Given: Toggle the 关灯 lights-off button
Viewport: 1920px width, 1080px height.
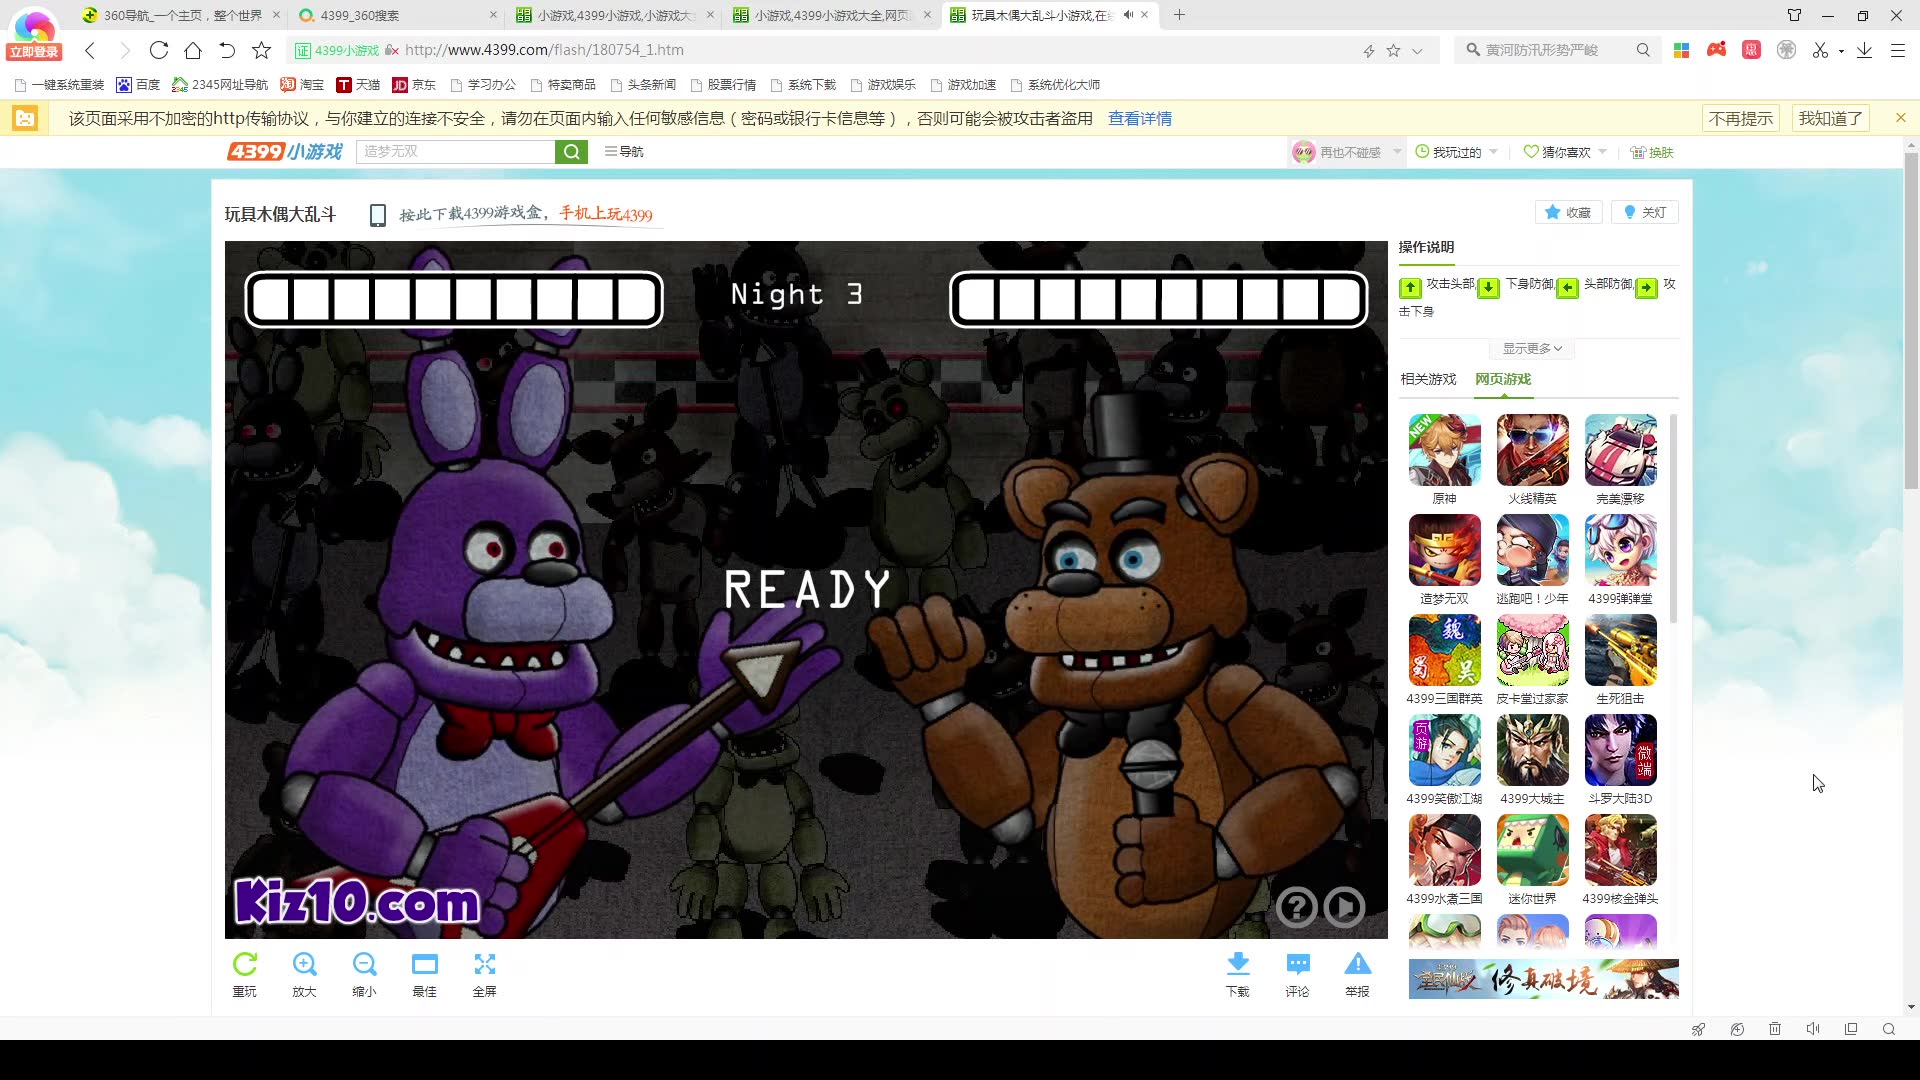Looking at the screenshot, I should tap(1645, 212).
